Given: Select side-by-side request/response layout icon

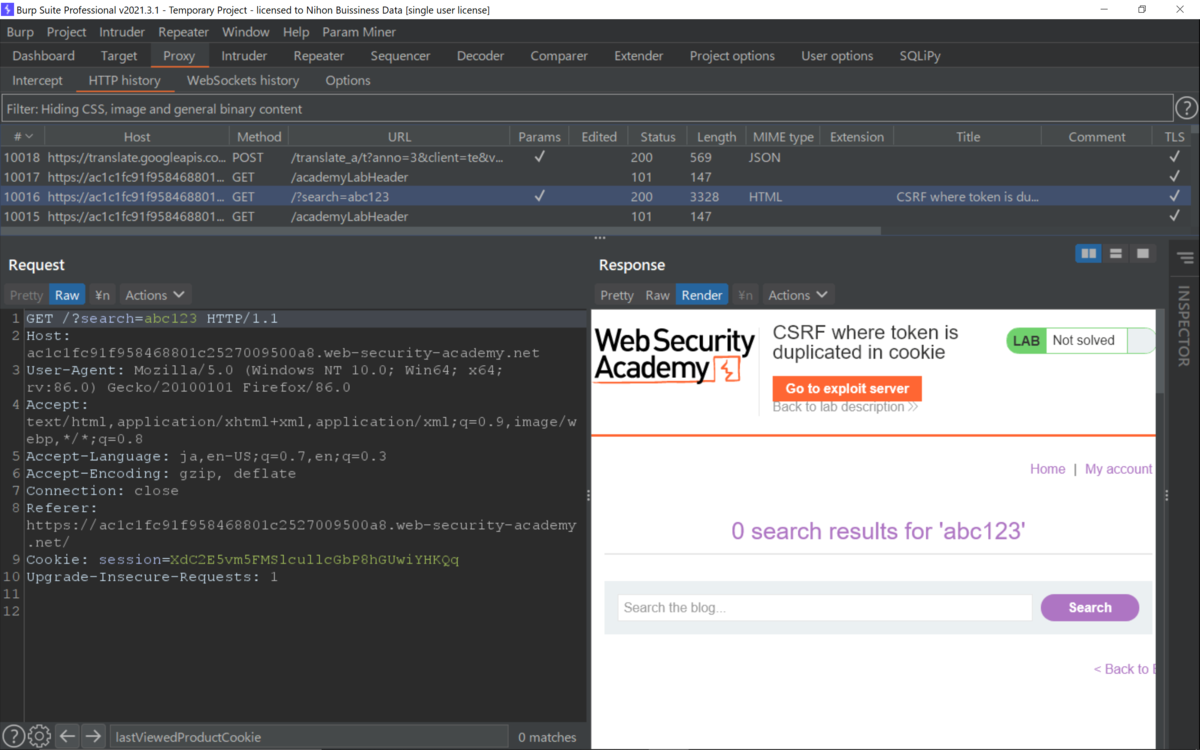Looking at the screenshot, I should pyautogui.click(x=1088, y=254).
